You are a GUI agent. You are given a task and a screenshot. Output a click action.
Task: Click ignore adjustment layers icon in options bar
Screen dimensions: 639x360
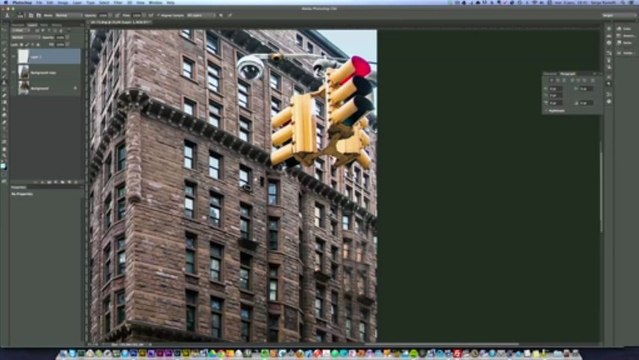pos(220,15)
